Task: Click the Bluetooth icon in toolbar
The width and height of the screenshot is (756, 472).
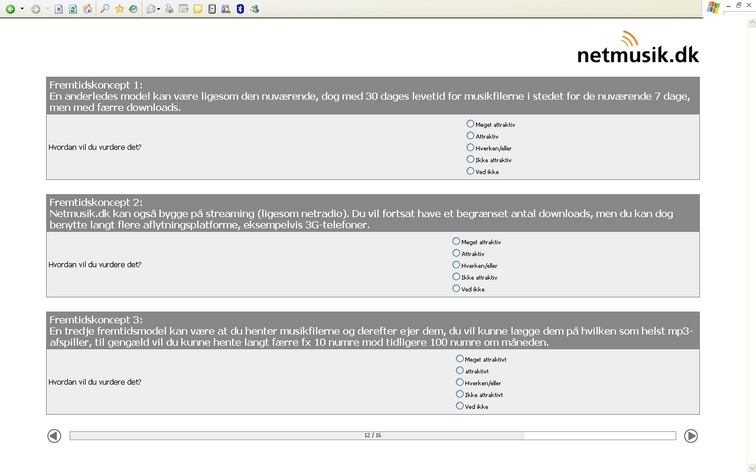Action: pos(240,9)
